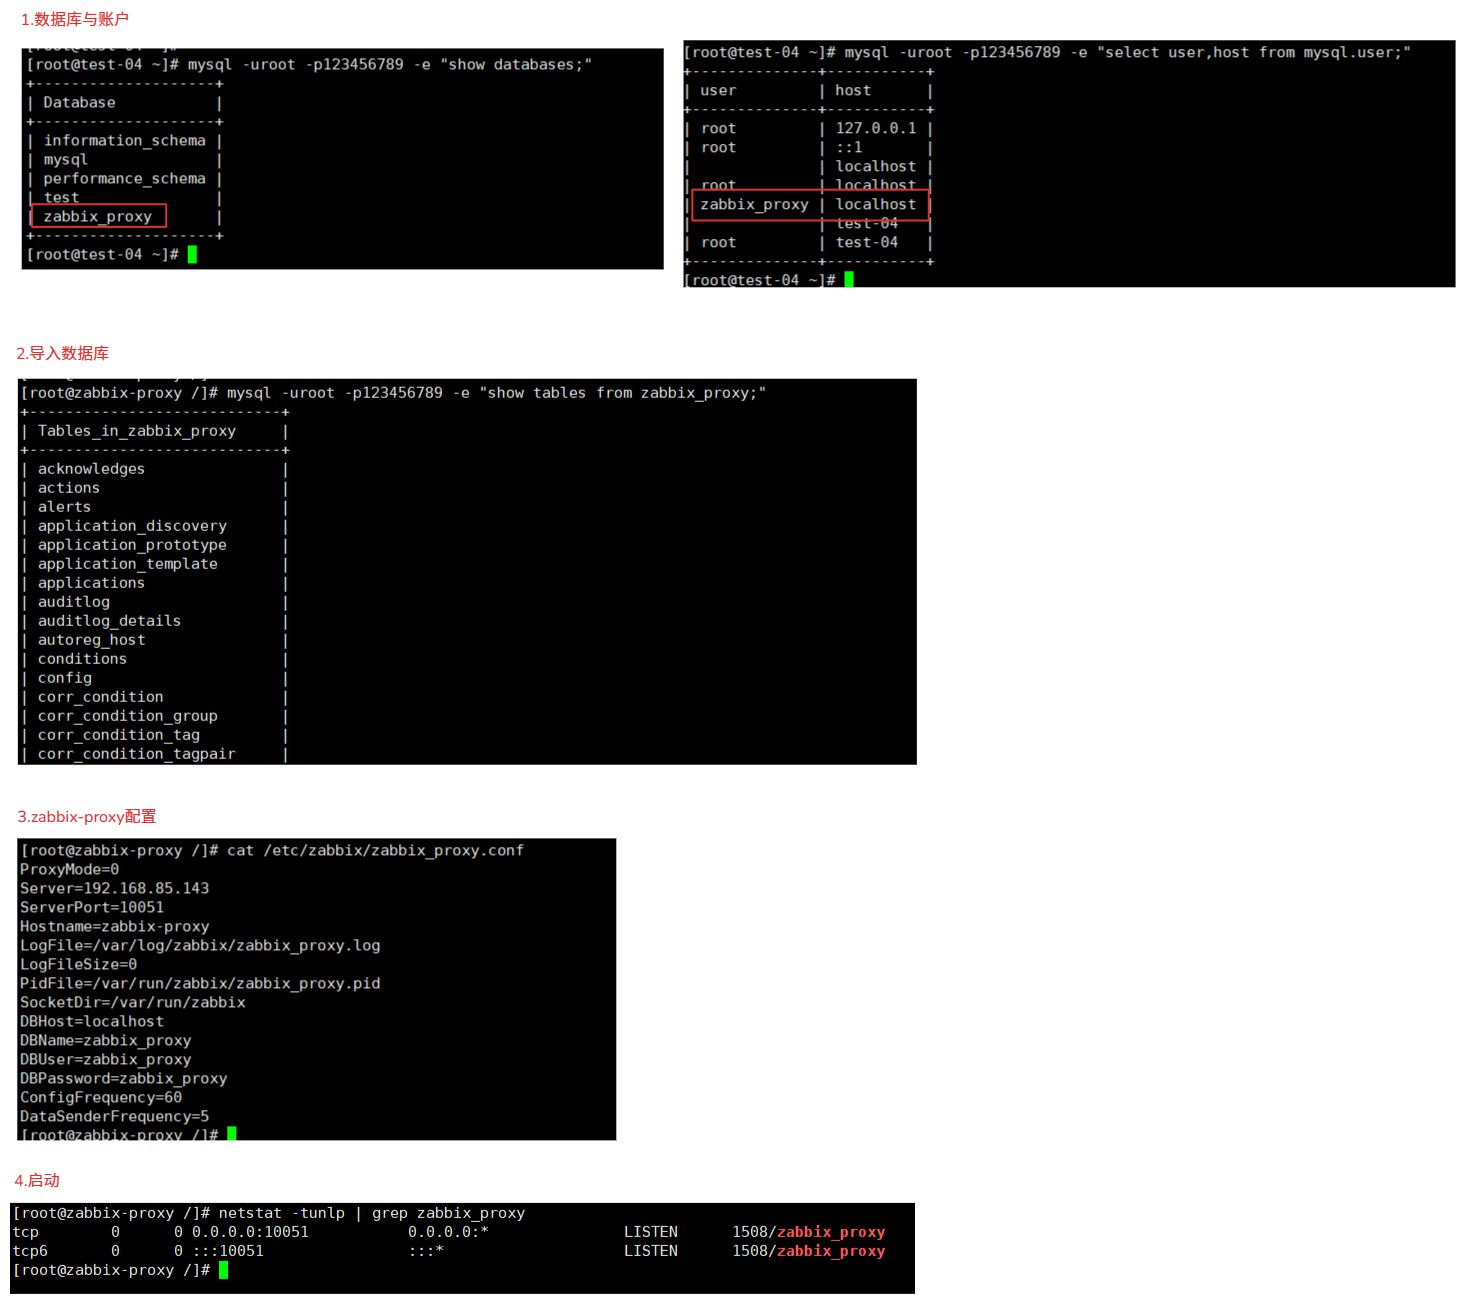Click the last 'test-04' host cell
Screen dimensions: 1465x1303
[x=867, y=242]
